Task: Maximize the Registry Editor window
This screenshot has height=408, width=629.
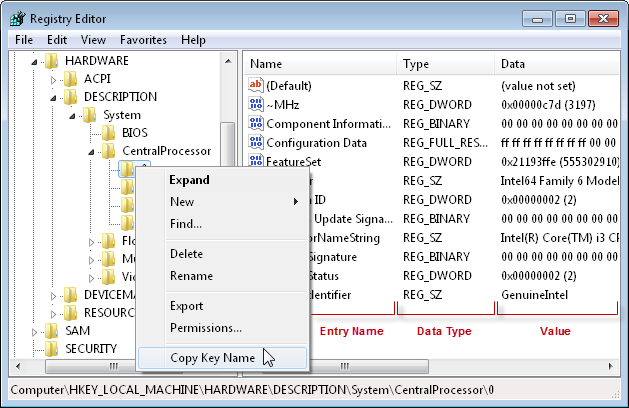Action: point(570,19)
